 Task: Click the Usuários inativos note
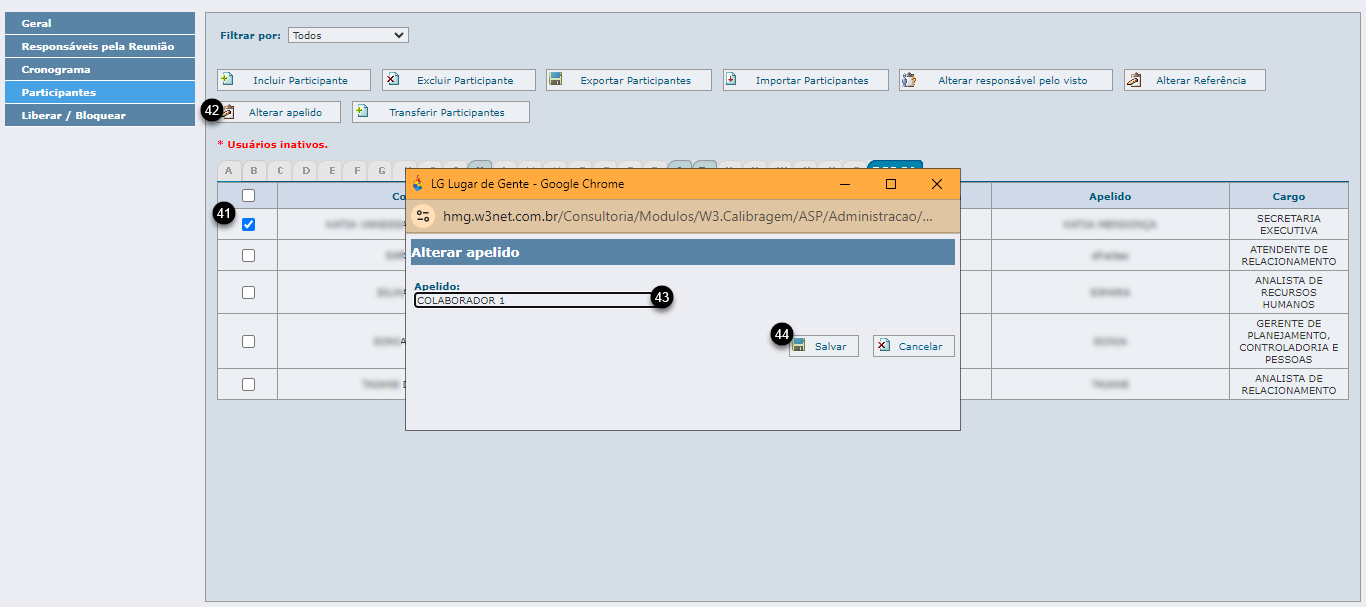click(273, 145)
